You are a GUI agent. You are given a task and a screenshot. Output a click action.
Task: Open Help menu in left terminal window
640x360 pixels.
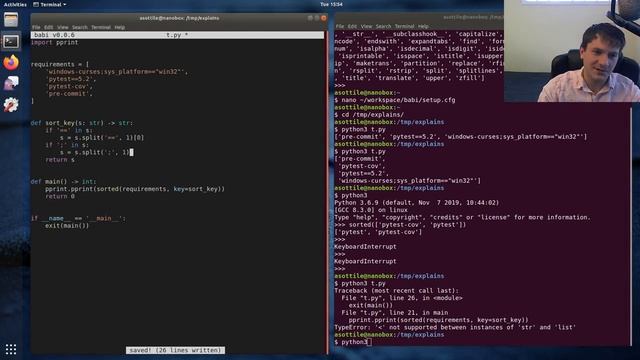coord(120,27)
